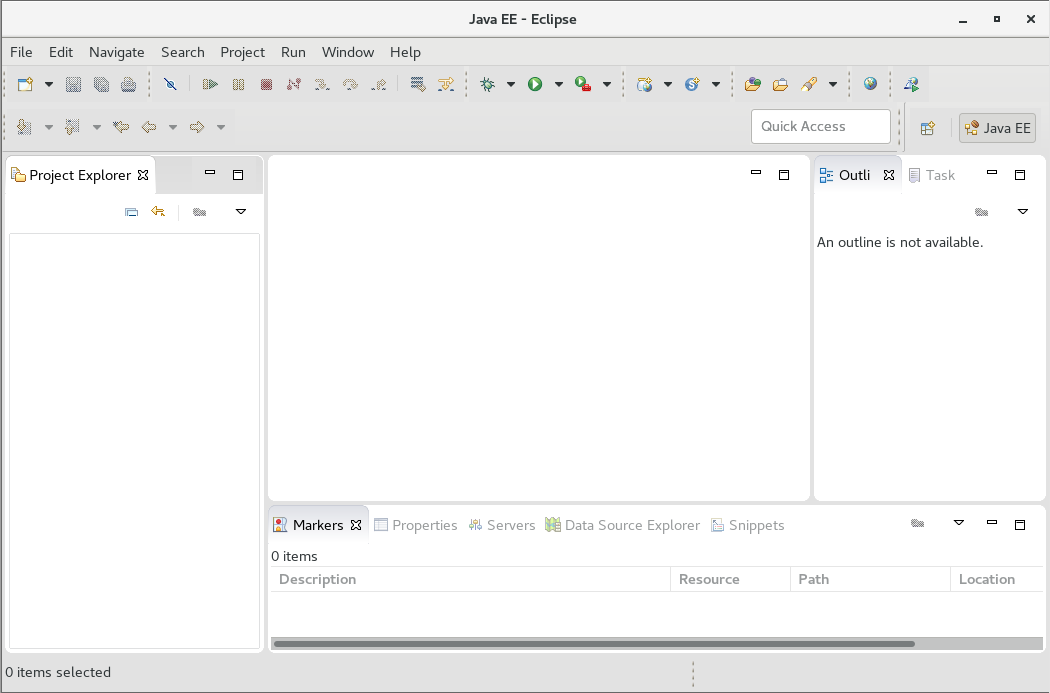Image resolution: width=1050 pixels, height=693 pixels.
Task: Click the Save disk icon
Action: 73,84
